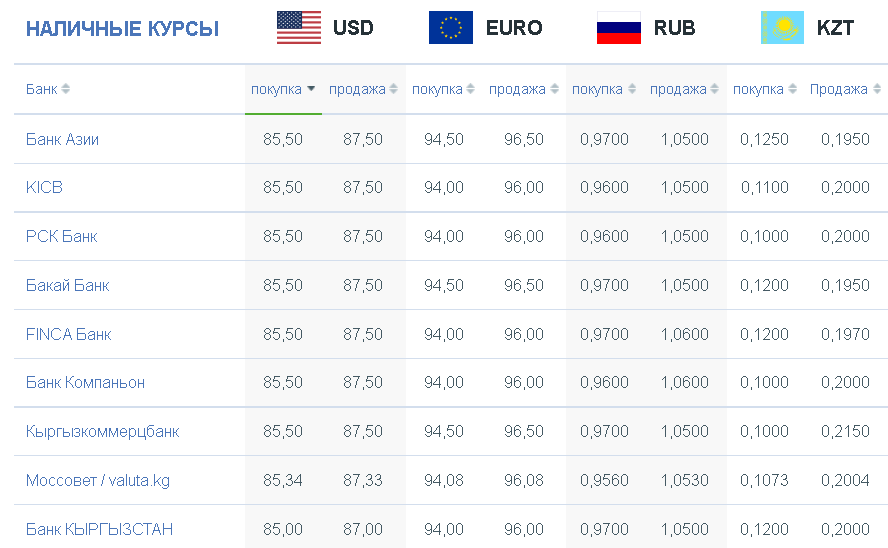Open the FINCA Банк link
This screenshot has width=888, height=548.
pos(69,334)
